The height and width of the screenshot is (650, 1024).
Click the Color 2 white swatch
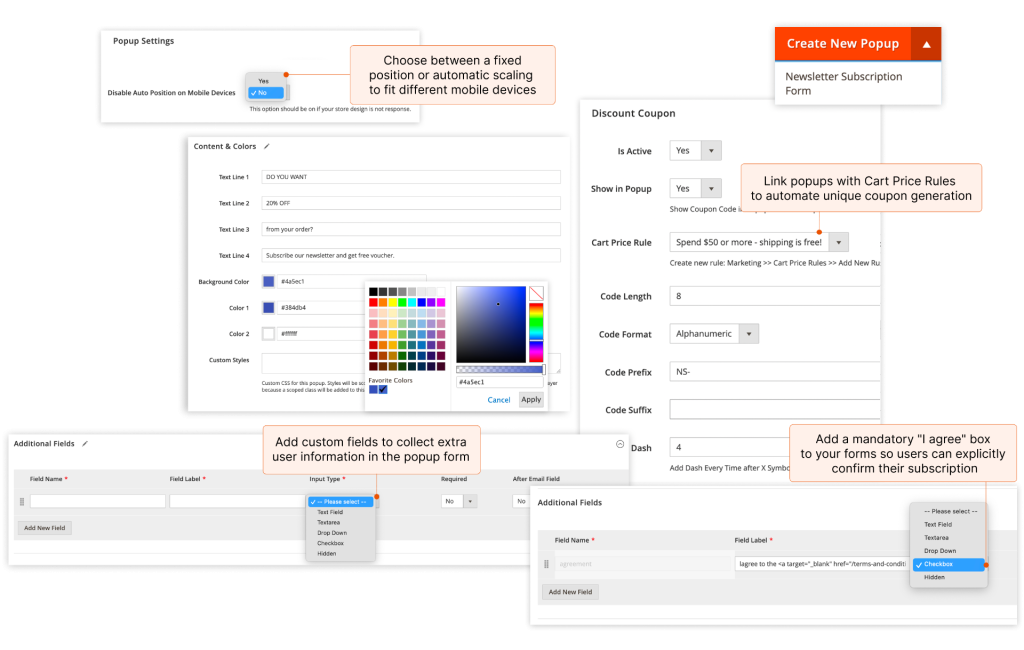click(x=268, y=334)
